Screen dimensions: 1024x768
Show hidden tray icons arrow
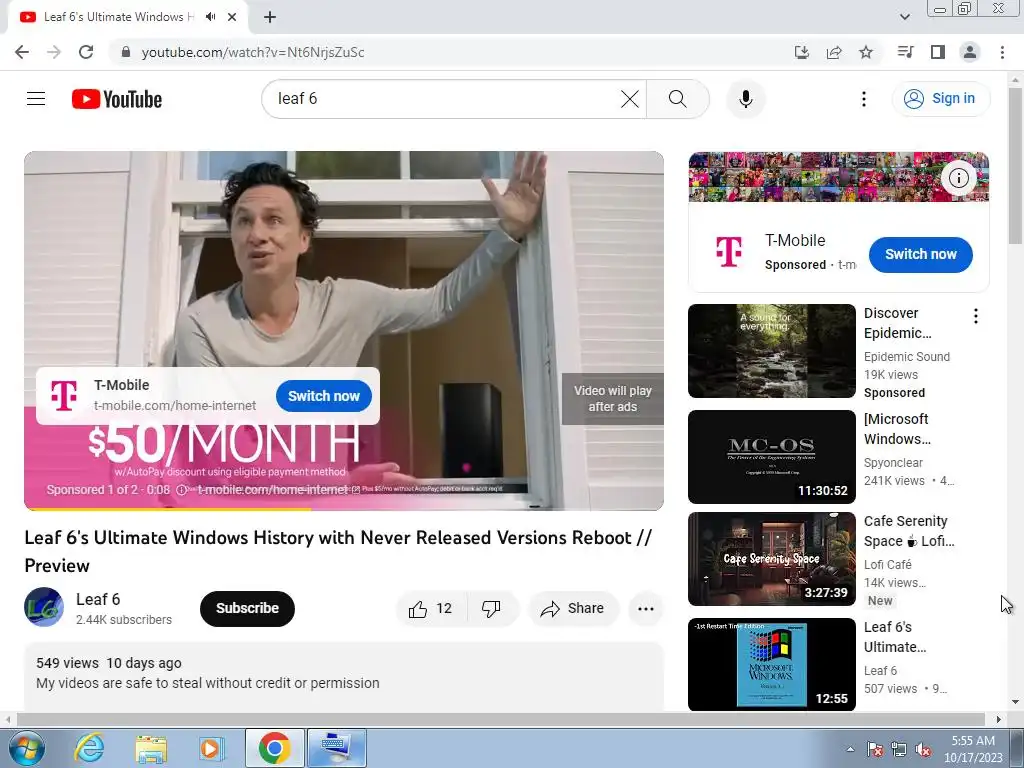850,749
